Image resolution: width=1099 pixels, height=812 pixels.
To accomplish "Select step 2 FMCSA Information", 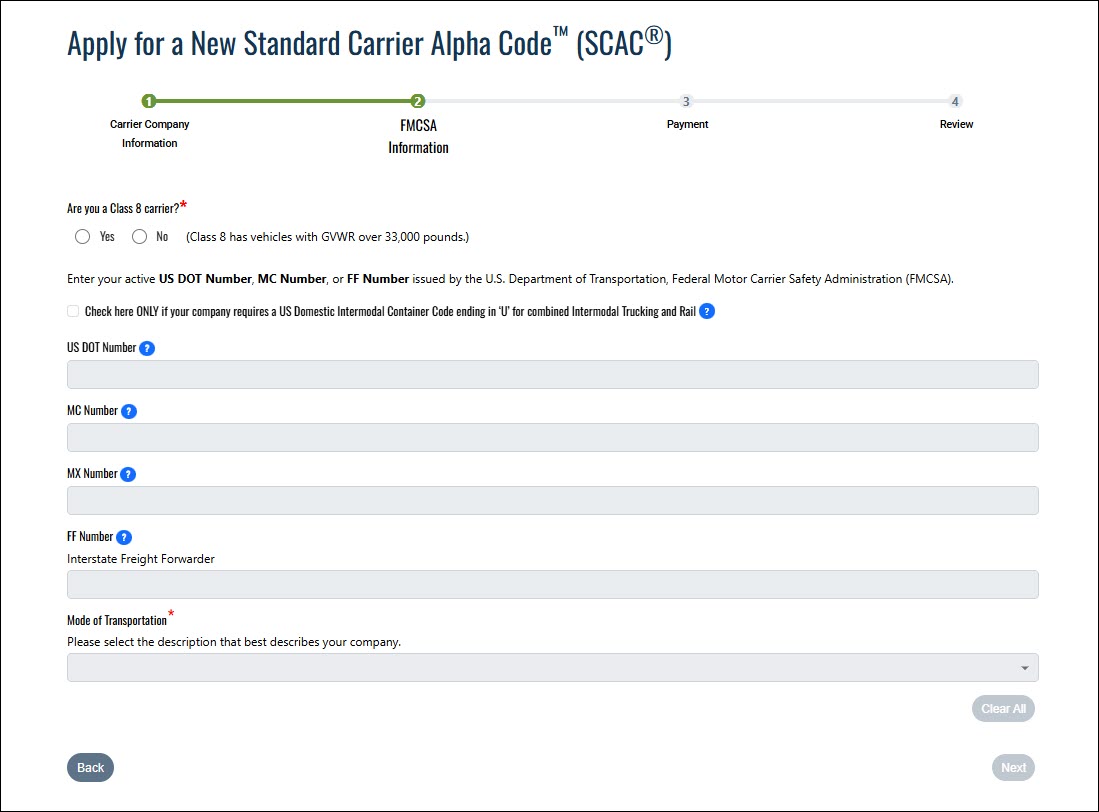I will coord(418,101).
